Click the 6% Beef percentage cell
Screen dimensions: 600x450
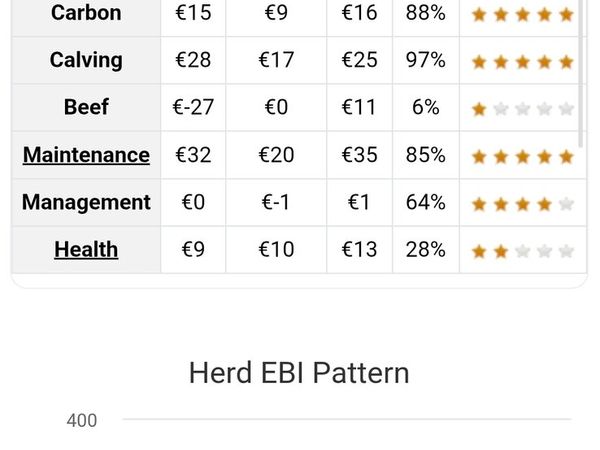coord(425,107)
